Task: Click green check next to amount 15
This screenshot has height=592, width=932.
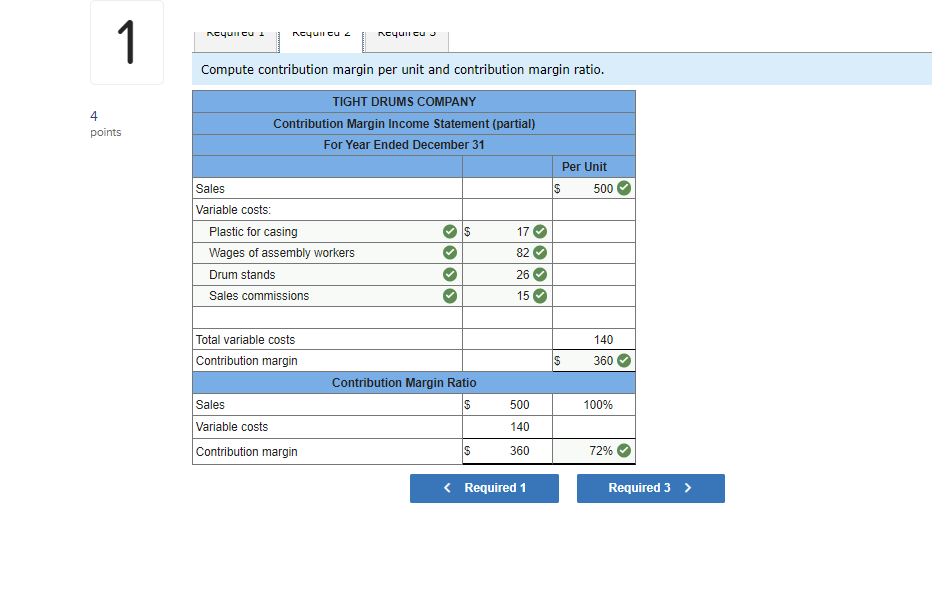Action: tap(540, 296)
